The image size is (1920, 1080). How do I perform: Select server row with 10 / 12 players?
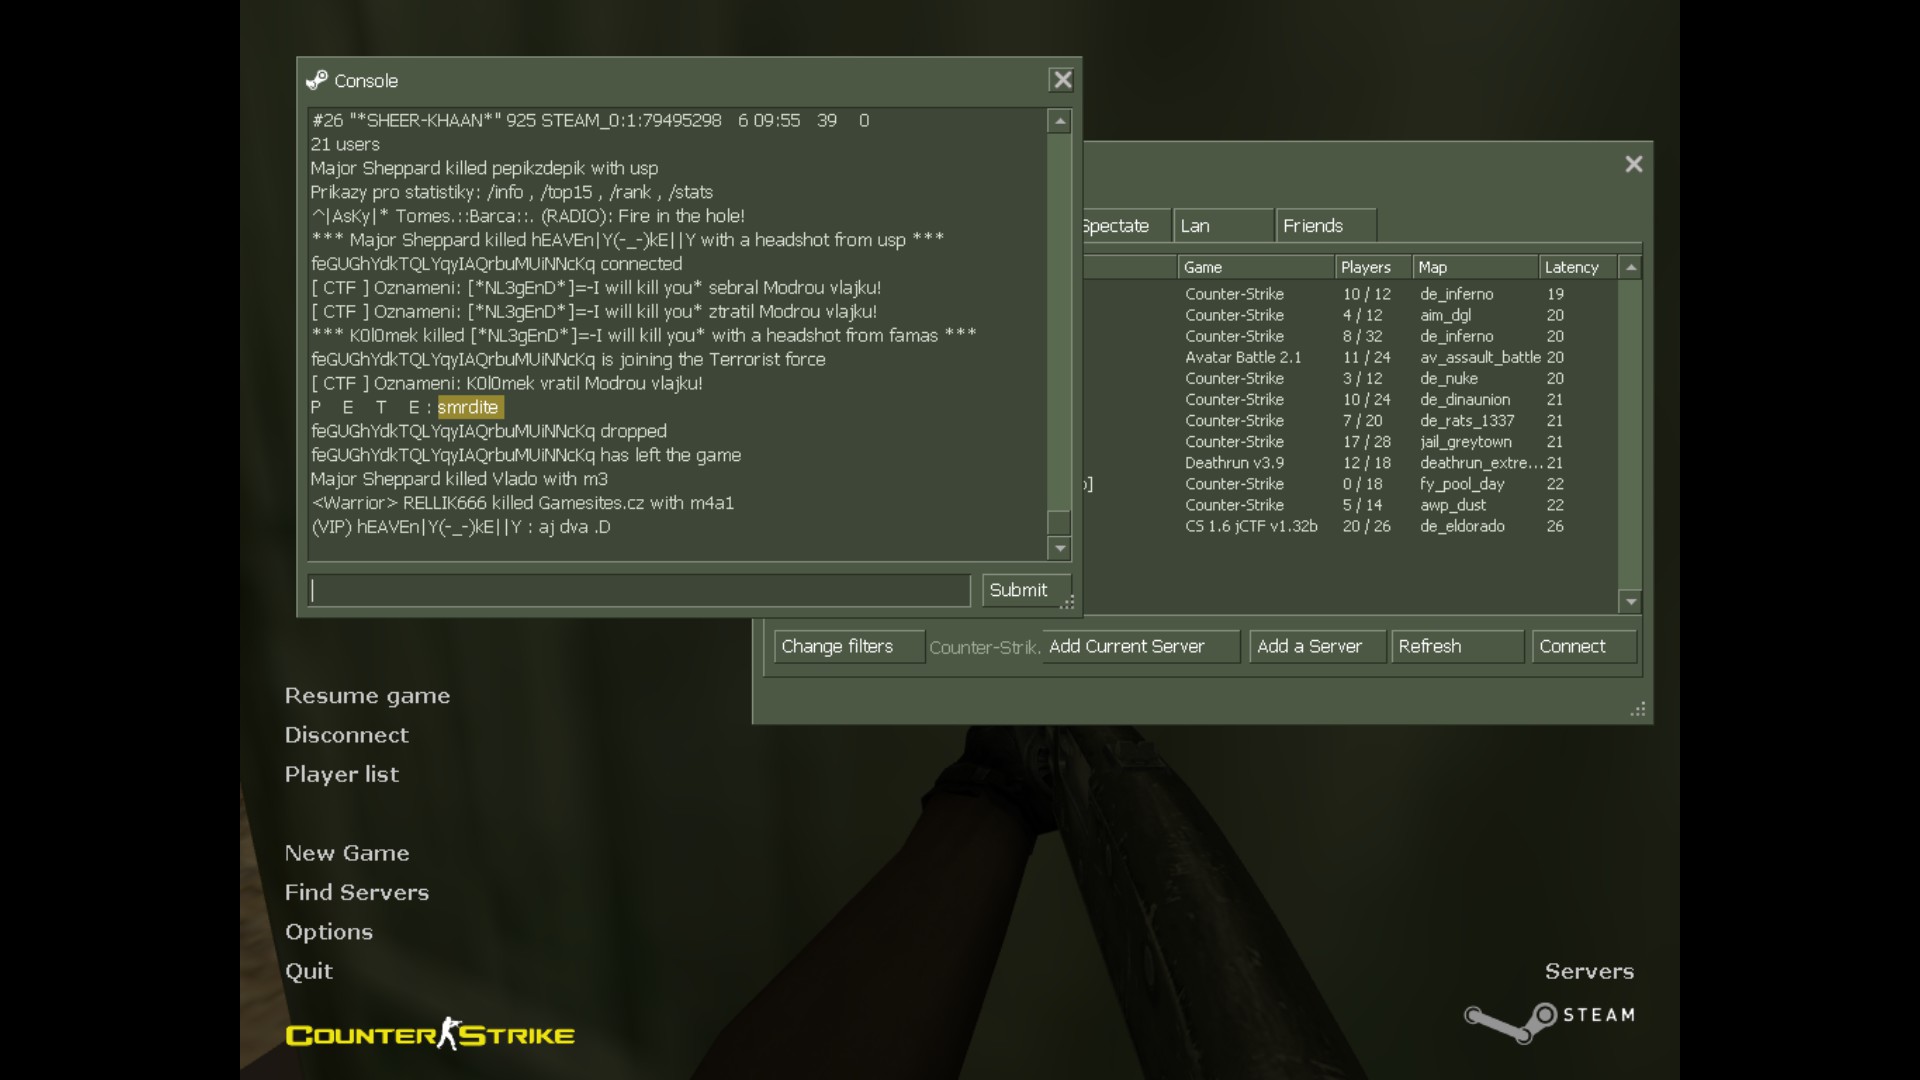[1350, 294]
